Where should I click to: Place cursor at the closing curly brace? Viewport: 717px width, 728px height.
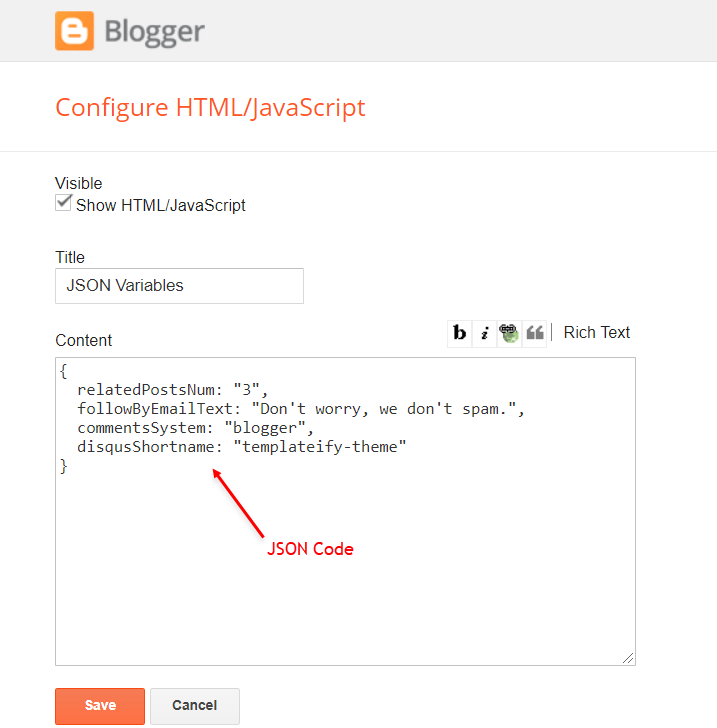tap(64, 466)
